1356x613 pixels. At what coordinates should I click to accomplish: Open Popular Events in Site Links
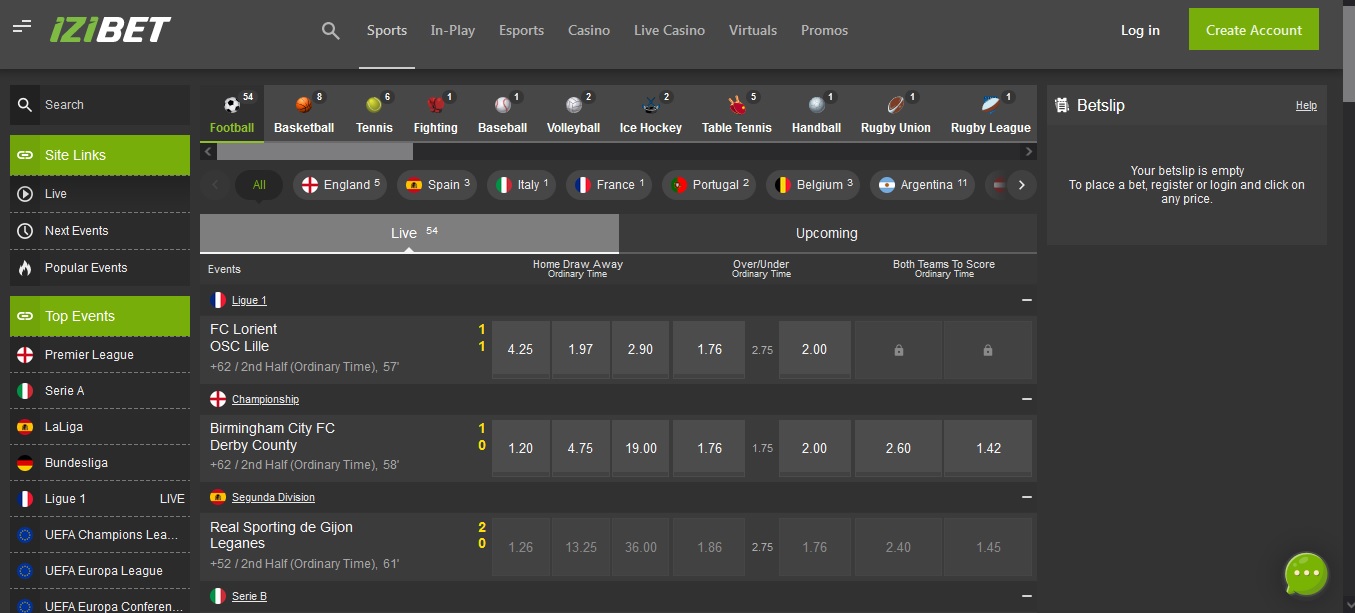point(100,268)
